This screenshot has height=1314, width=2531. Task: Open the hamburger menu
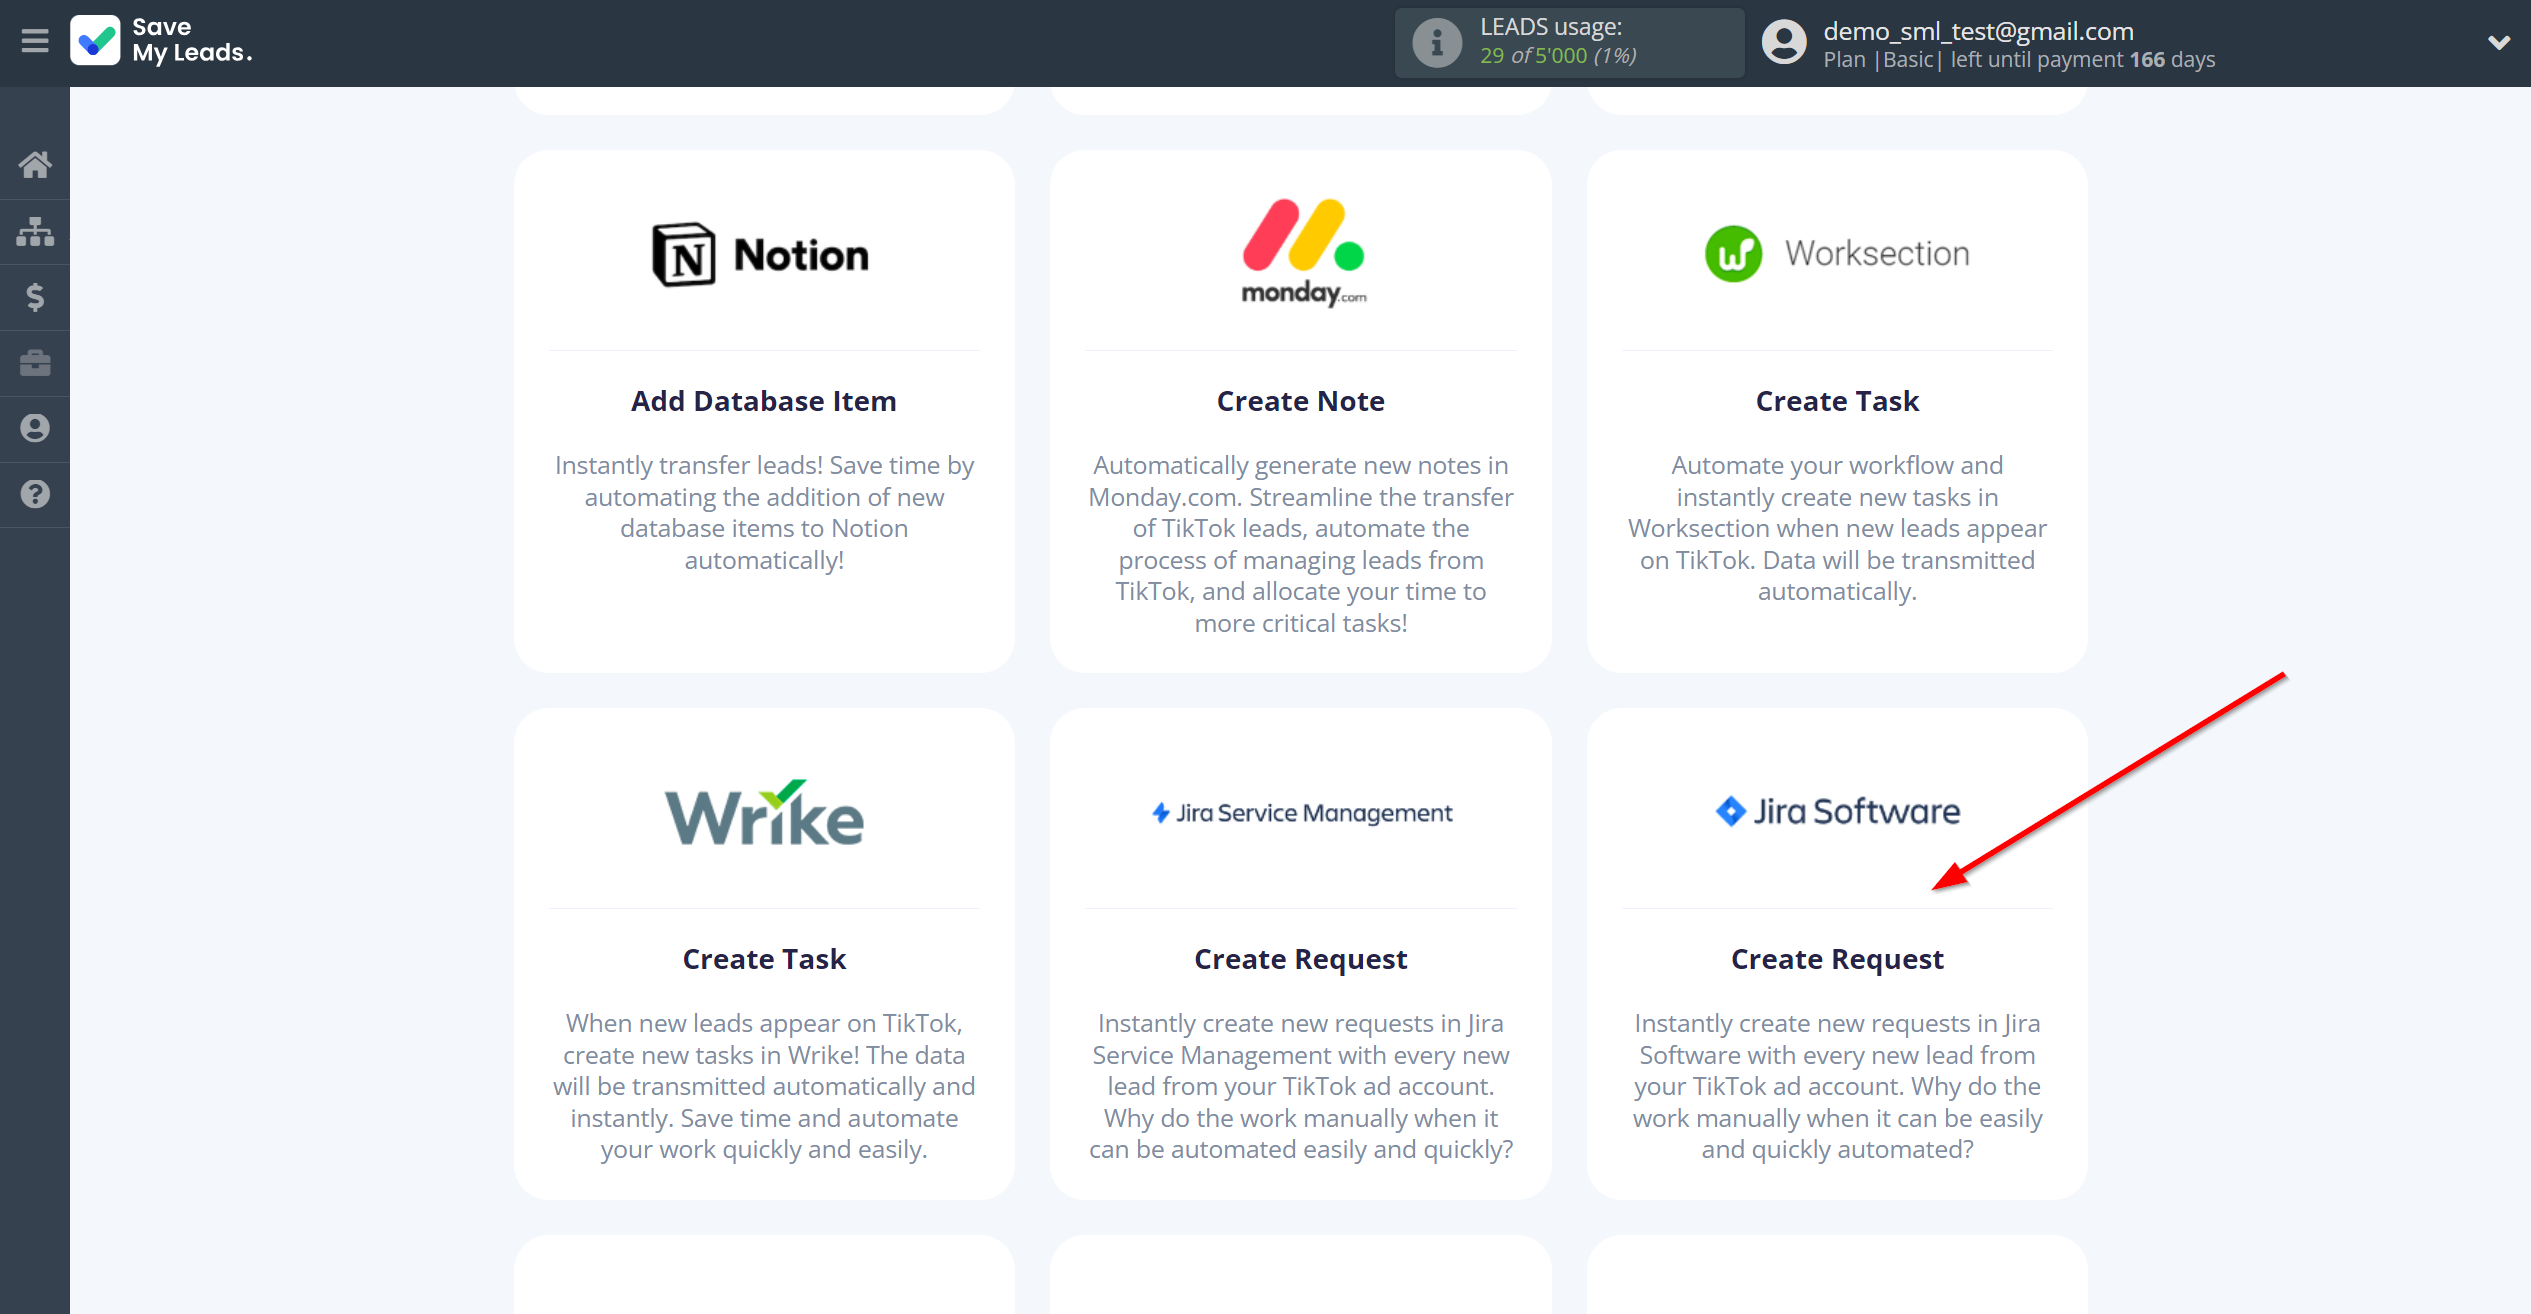35,41
